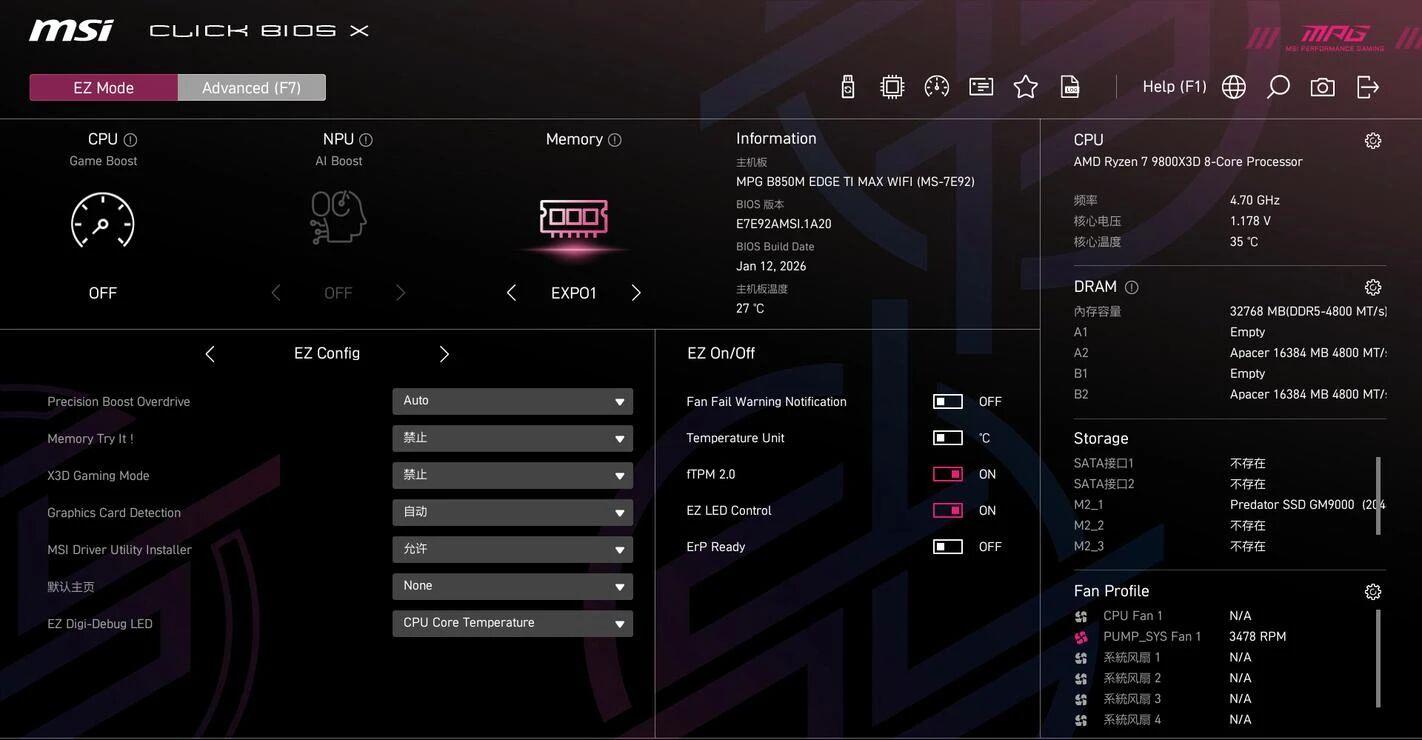Click the EZ On/Off heading
This screenshot has height=740, width=1422.
pos(721,353)
